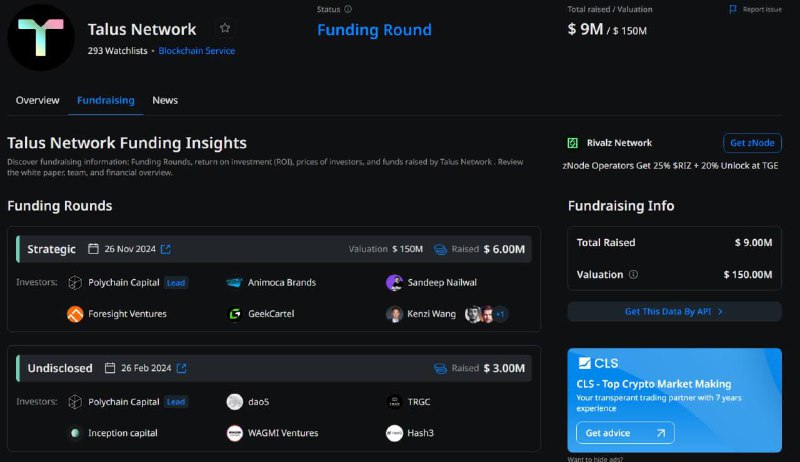
Task: Open the Status info tooltip icon
Action: (348, 9)
